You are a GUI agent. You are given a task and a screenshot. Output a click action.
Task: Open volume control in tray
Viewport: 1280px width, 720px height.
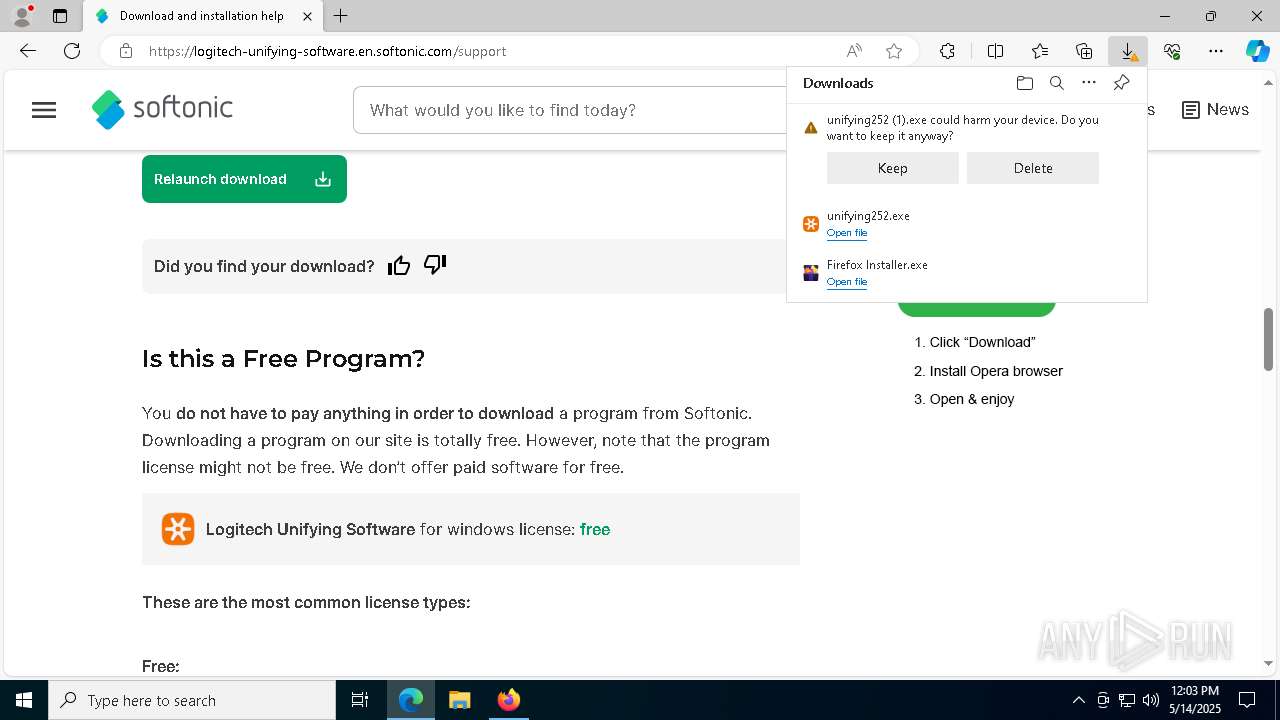[x=1151, y=700]
